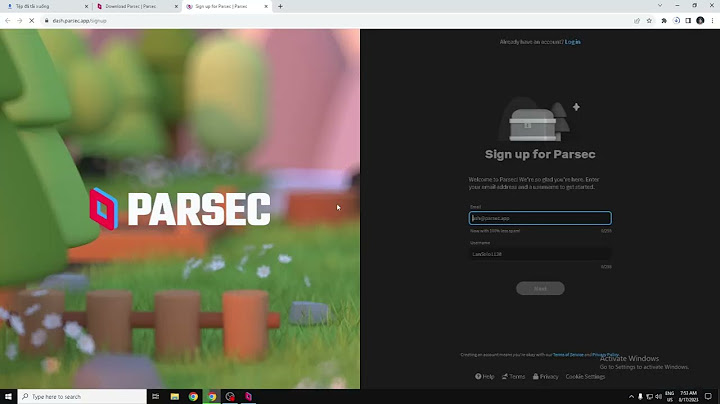Click the site lock icon
This screenshot has height=404, width=720.
[46, 21]
